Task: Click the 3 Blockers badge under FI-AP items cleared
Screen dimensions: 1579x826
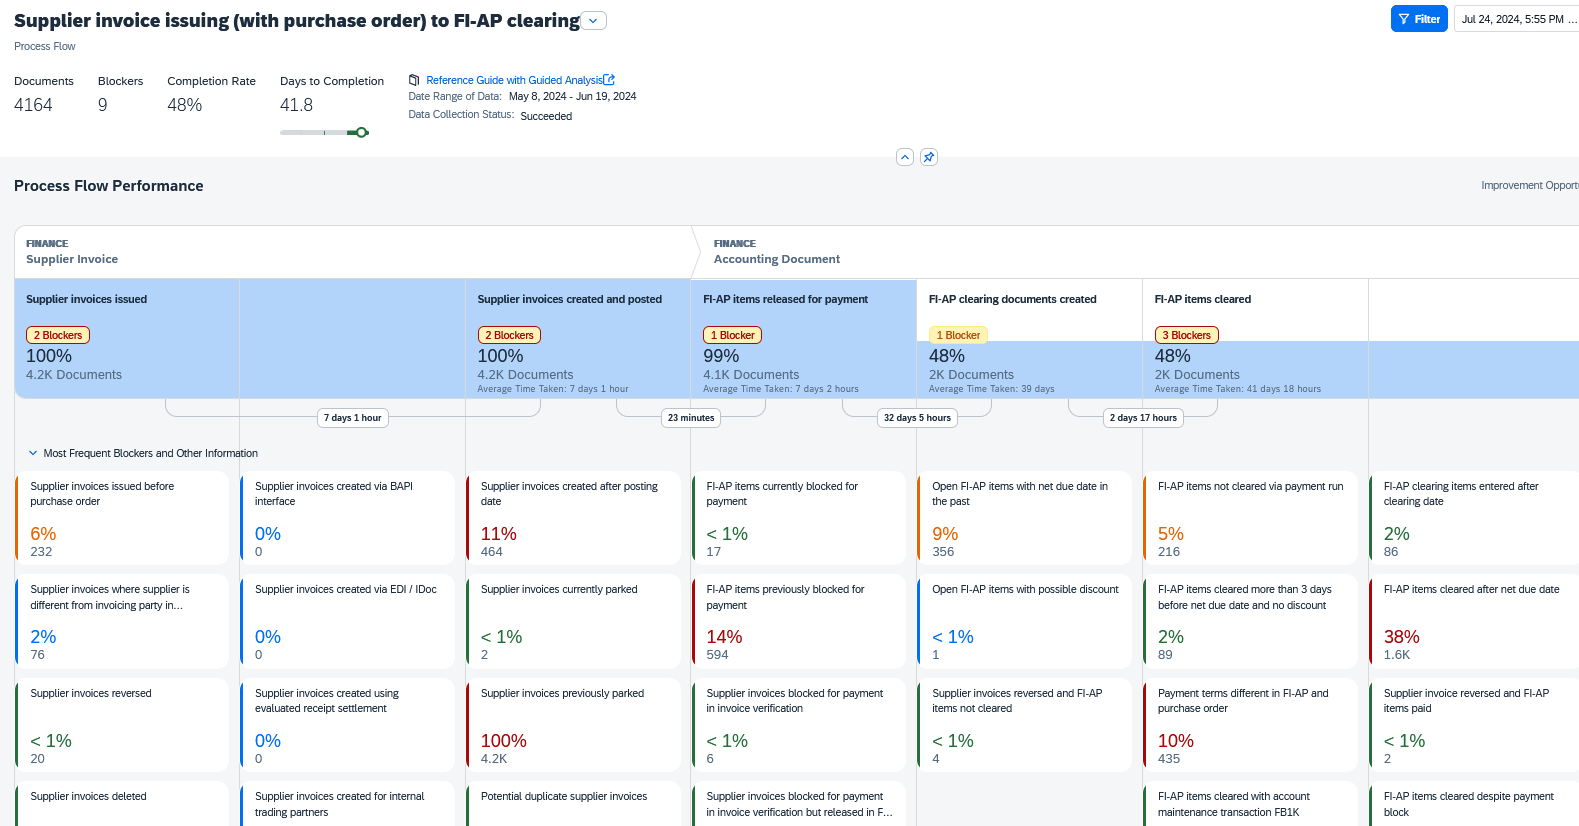Action: pyautogui.click(x=1186, y=335)
